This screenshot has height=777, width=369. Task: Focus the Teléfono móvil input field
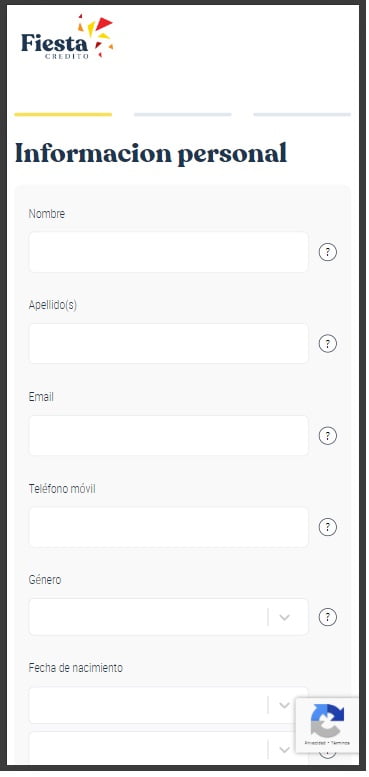tap(168, 527)
